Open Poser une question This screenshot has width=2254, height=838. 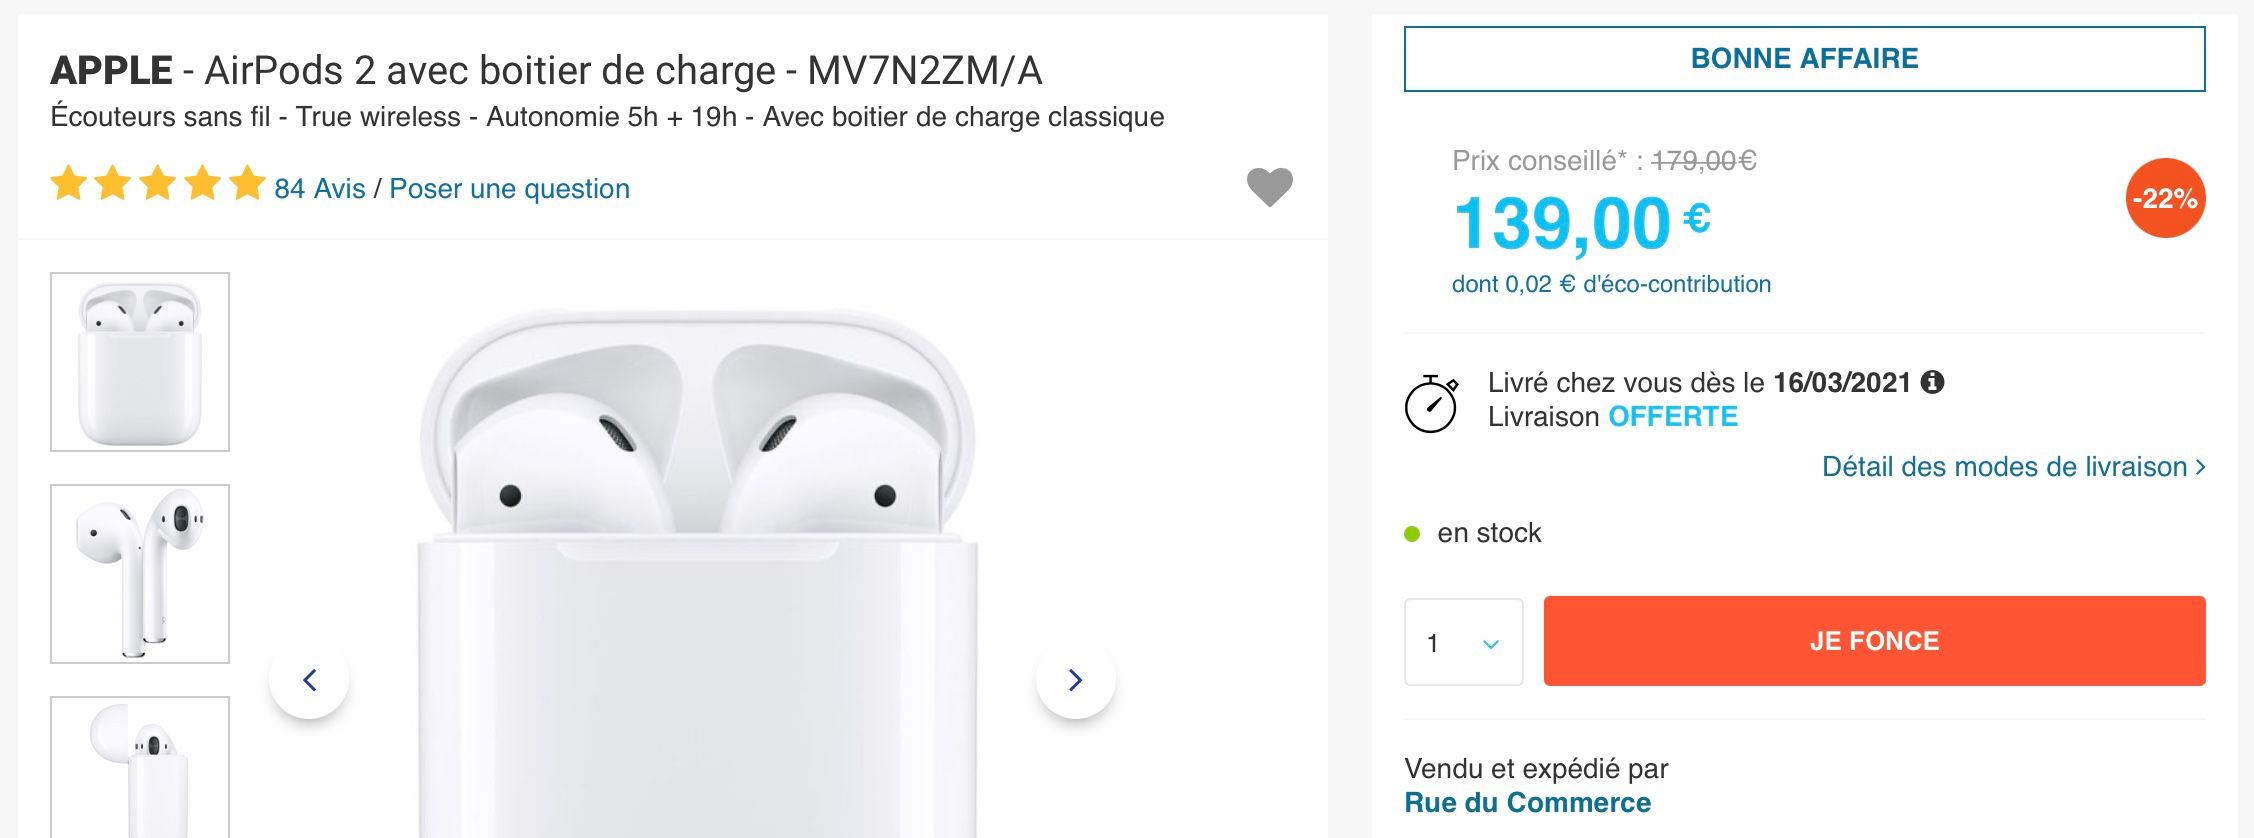click(508, 188)
